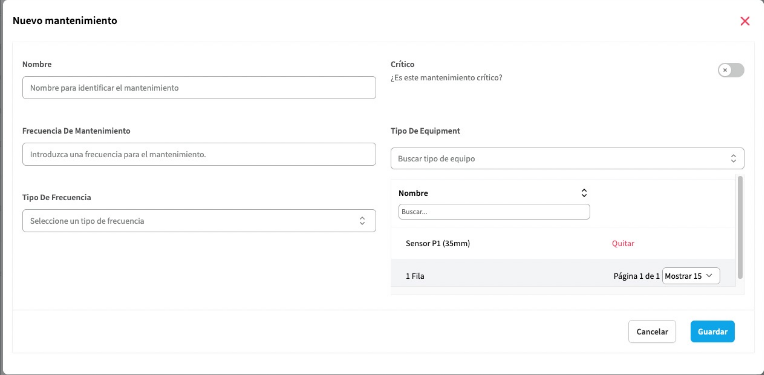Viewport: 764px width, 375px height.
Task: Click the Cancelar button
Action: click(x=652, y=332)
